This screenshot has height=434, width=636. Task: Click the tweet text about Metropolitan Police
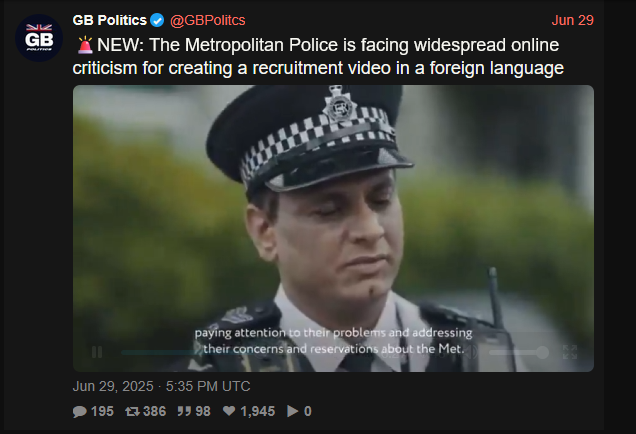coord(318,56)
